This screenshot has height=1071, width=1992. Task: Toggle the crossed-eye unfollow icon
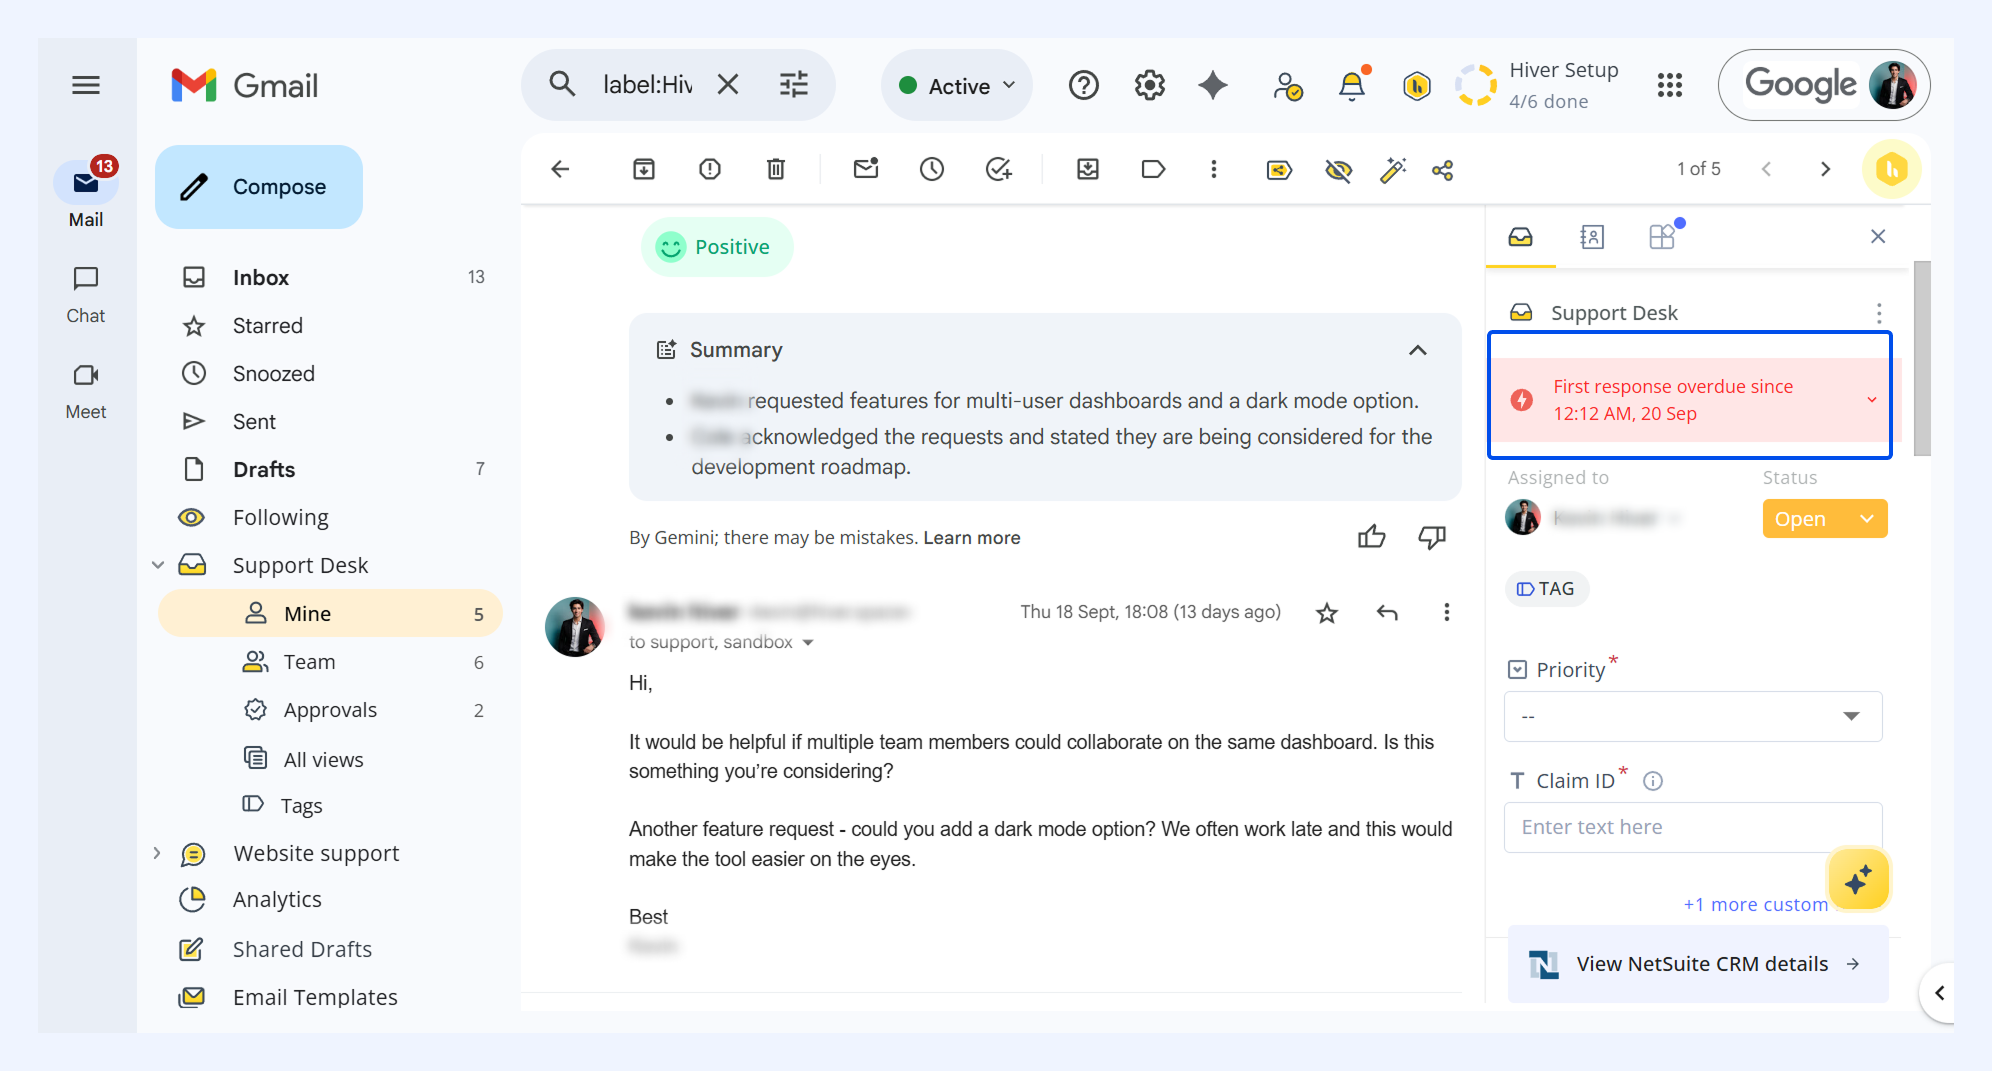(x=1338, y=170)
